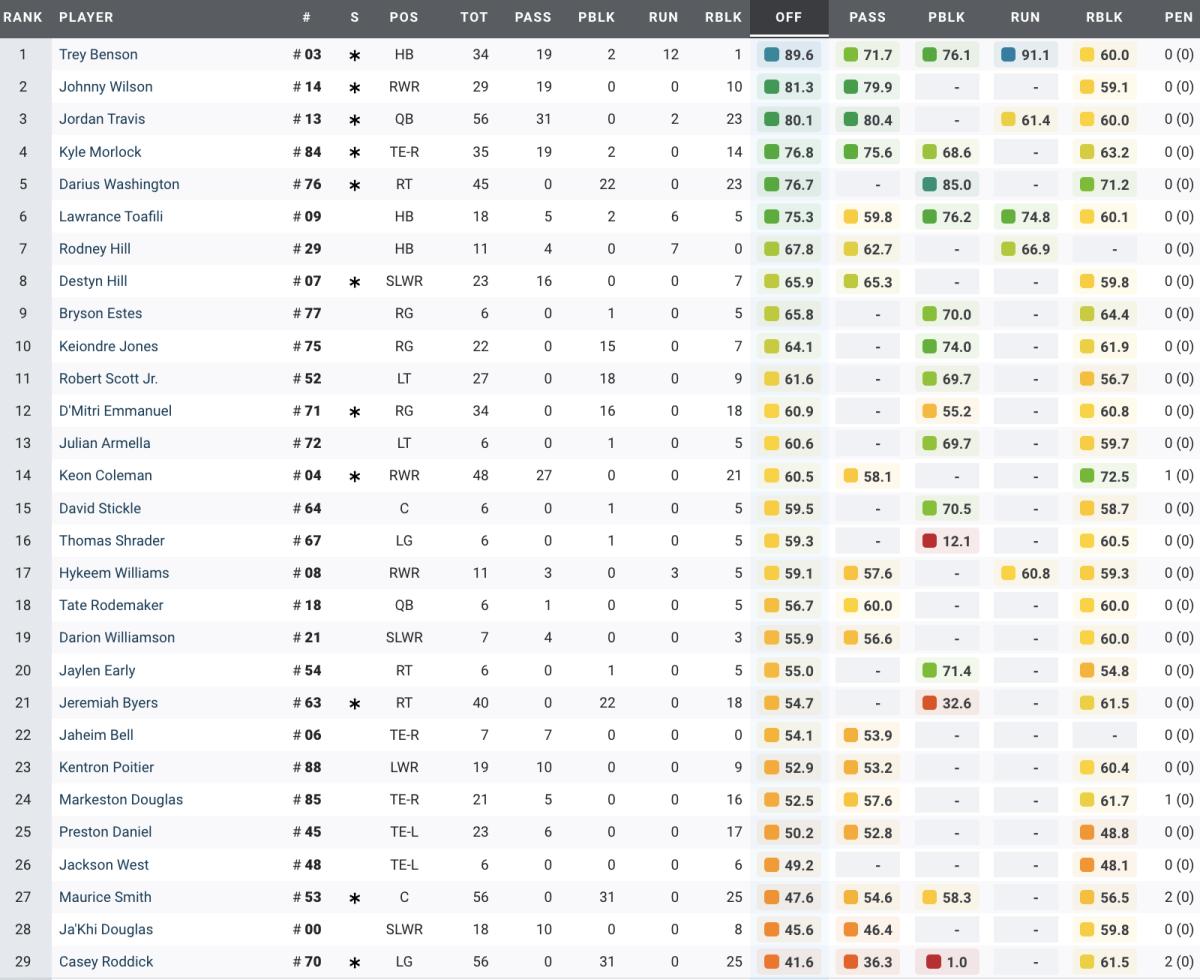Viewport: 1200px width, 980px height.
Task: Open Kentron Poitier player link
Action: 106,767
